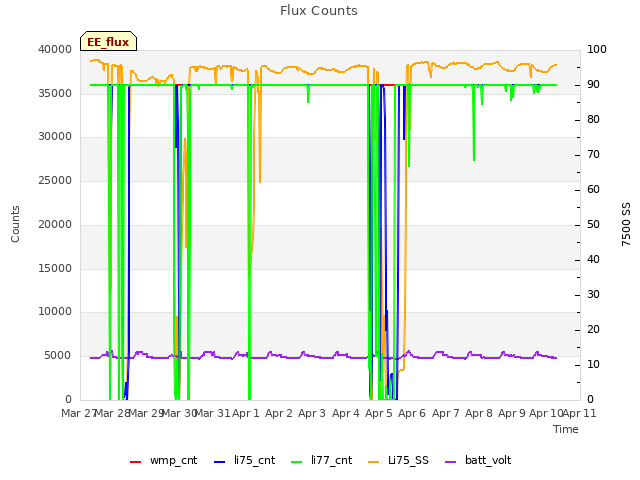
Task: Toggle the batt_volt legend entry
Action: pyautogui.click(x=478, y=460)
